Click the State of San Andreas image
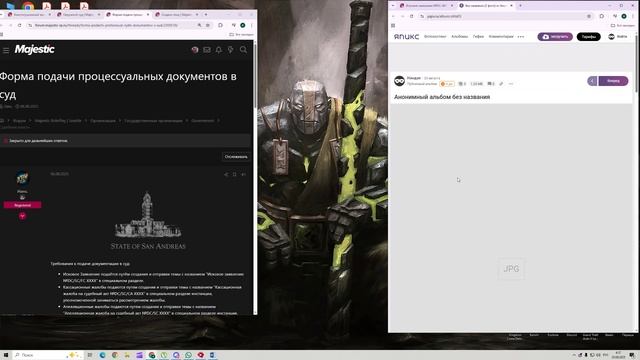The image size is (640, 360). (148, 221)
